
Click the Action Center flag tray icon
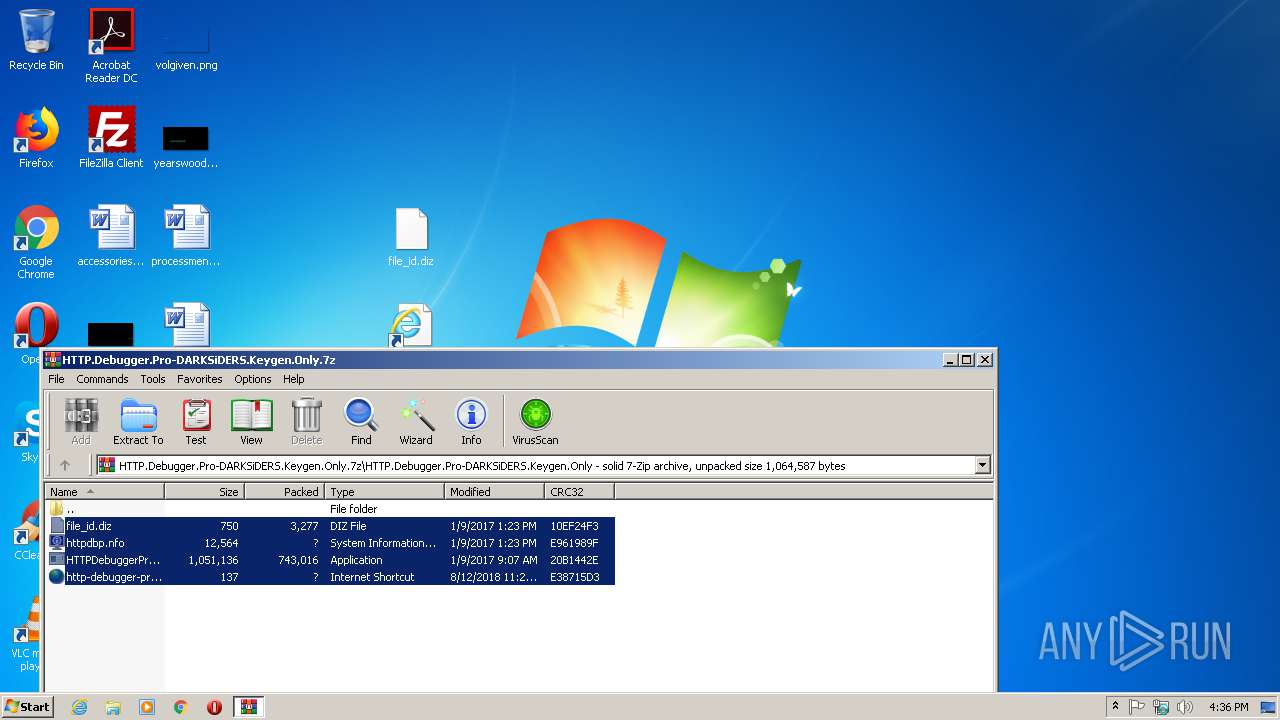1137,707
